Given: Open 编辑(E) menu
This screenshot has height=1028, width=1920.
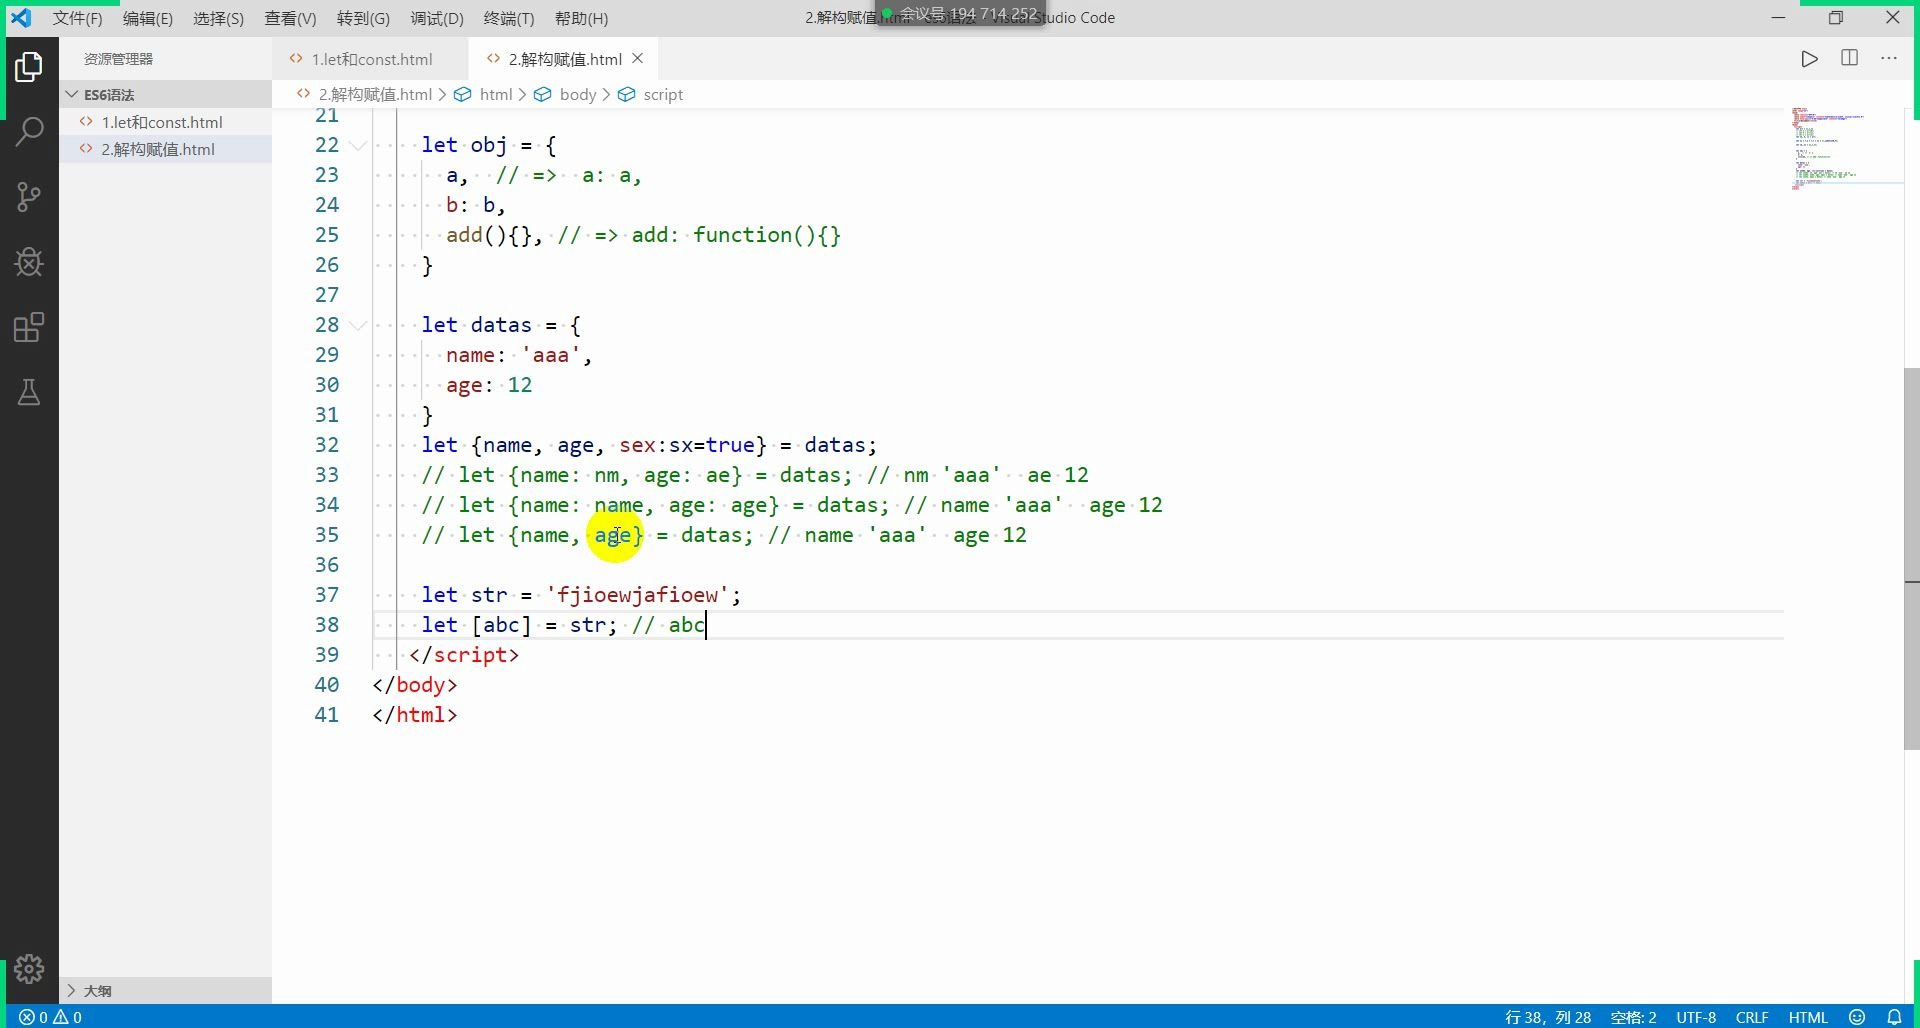Looking at the screenshot, I should [148, 18].
